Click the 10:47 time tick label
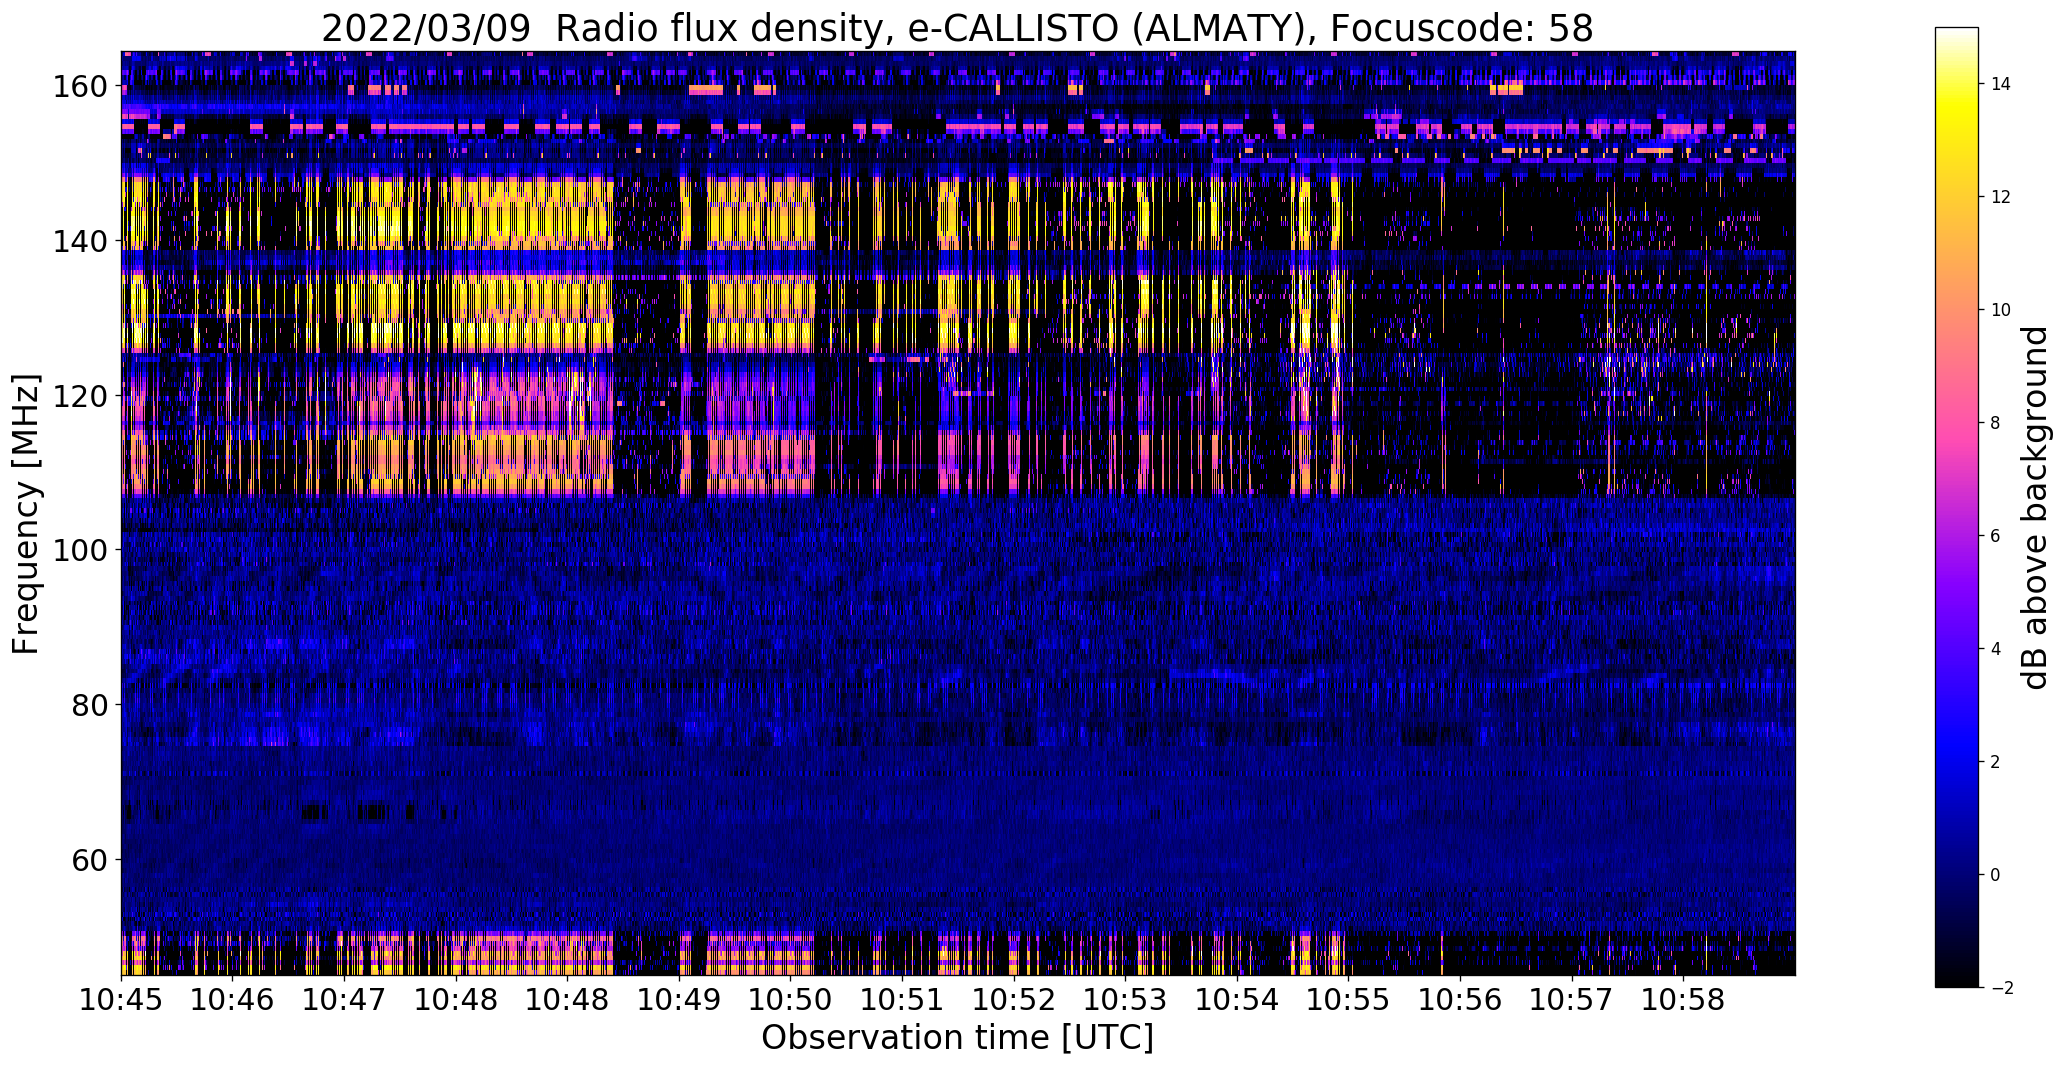This screenshot has height=1067, width=2066. (344, 1000)
